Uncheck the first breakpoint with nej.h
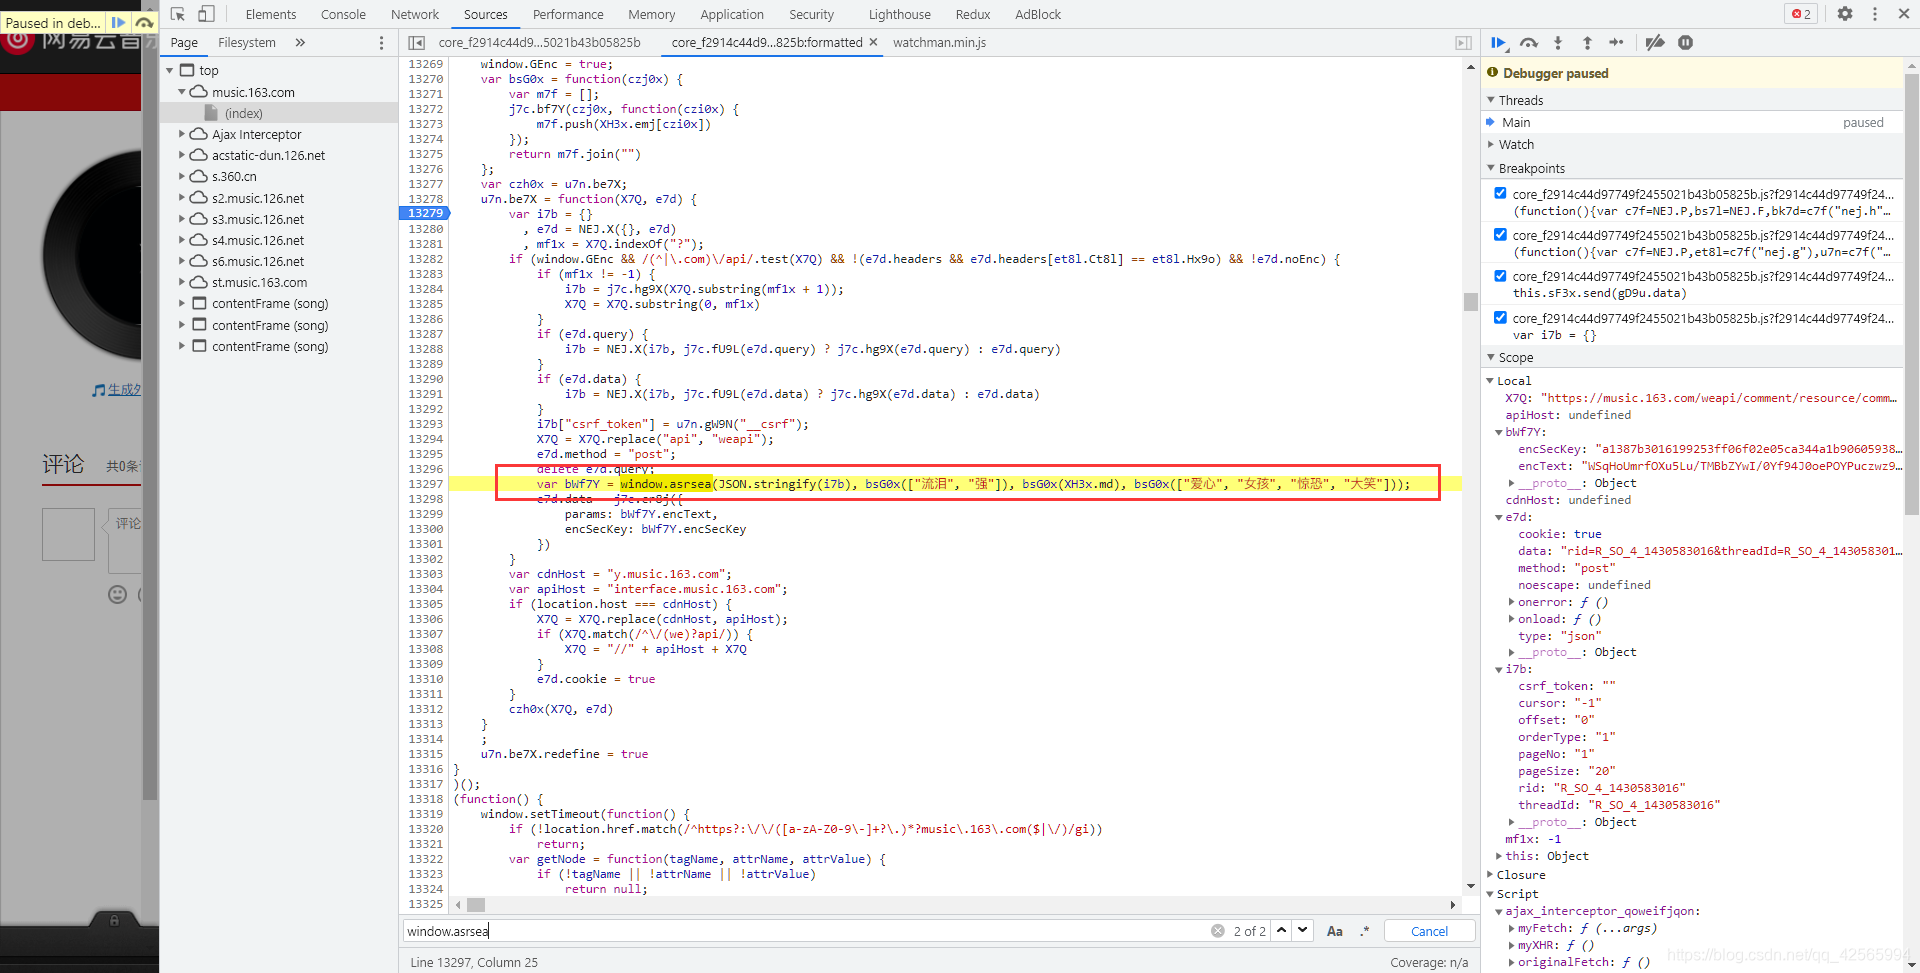 tap(1500, 193)
